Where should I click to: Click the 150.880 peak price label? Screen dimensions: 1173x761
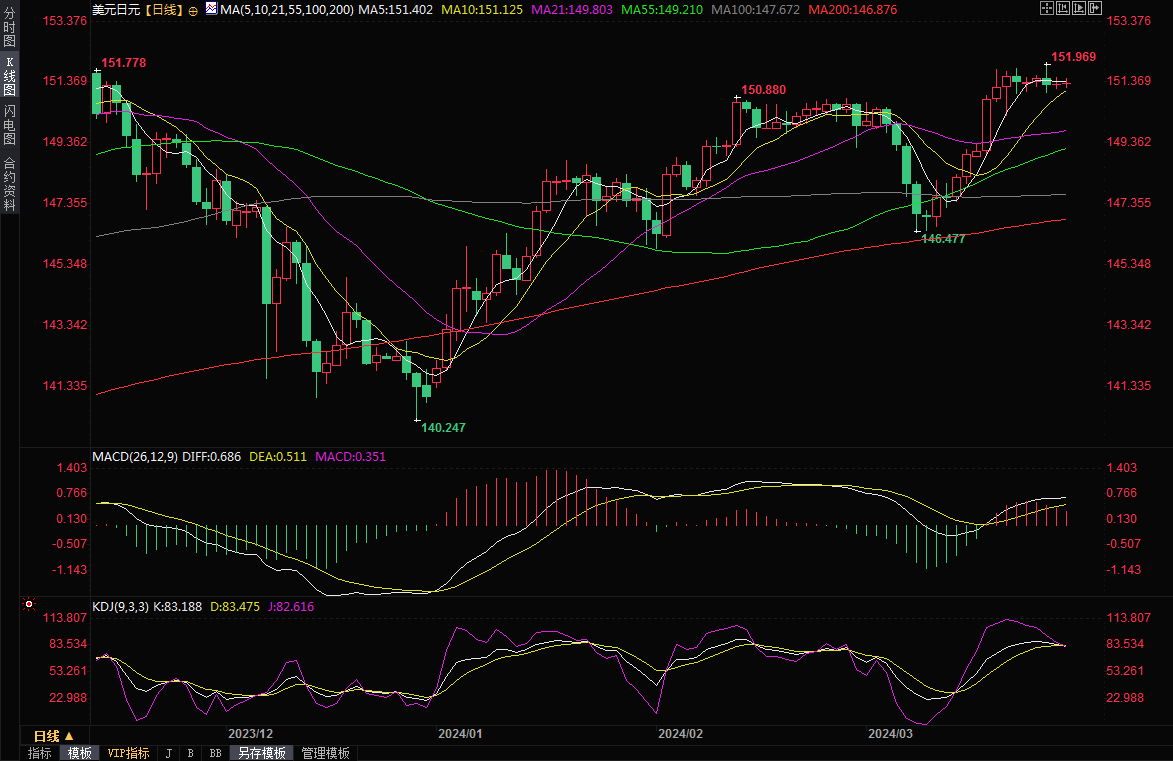click(764, 90)
